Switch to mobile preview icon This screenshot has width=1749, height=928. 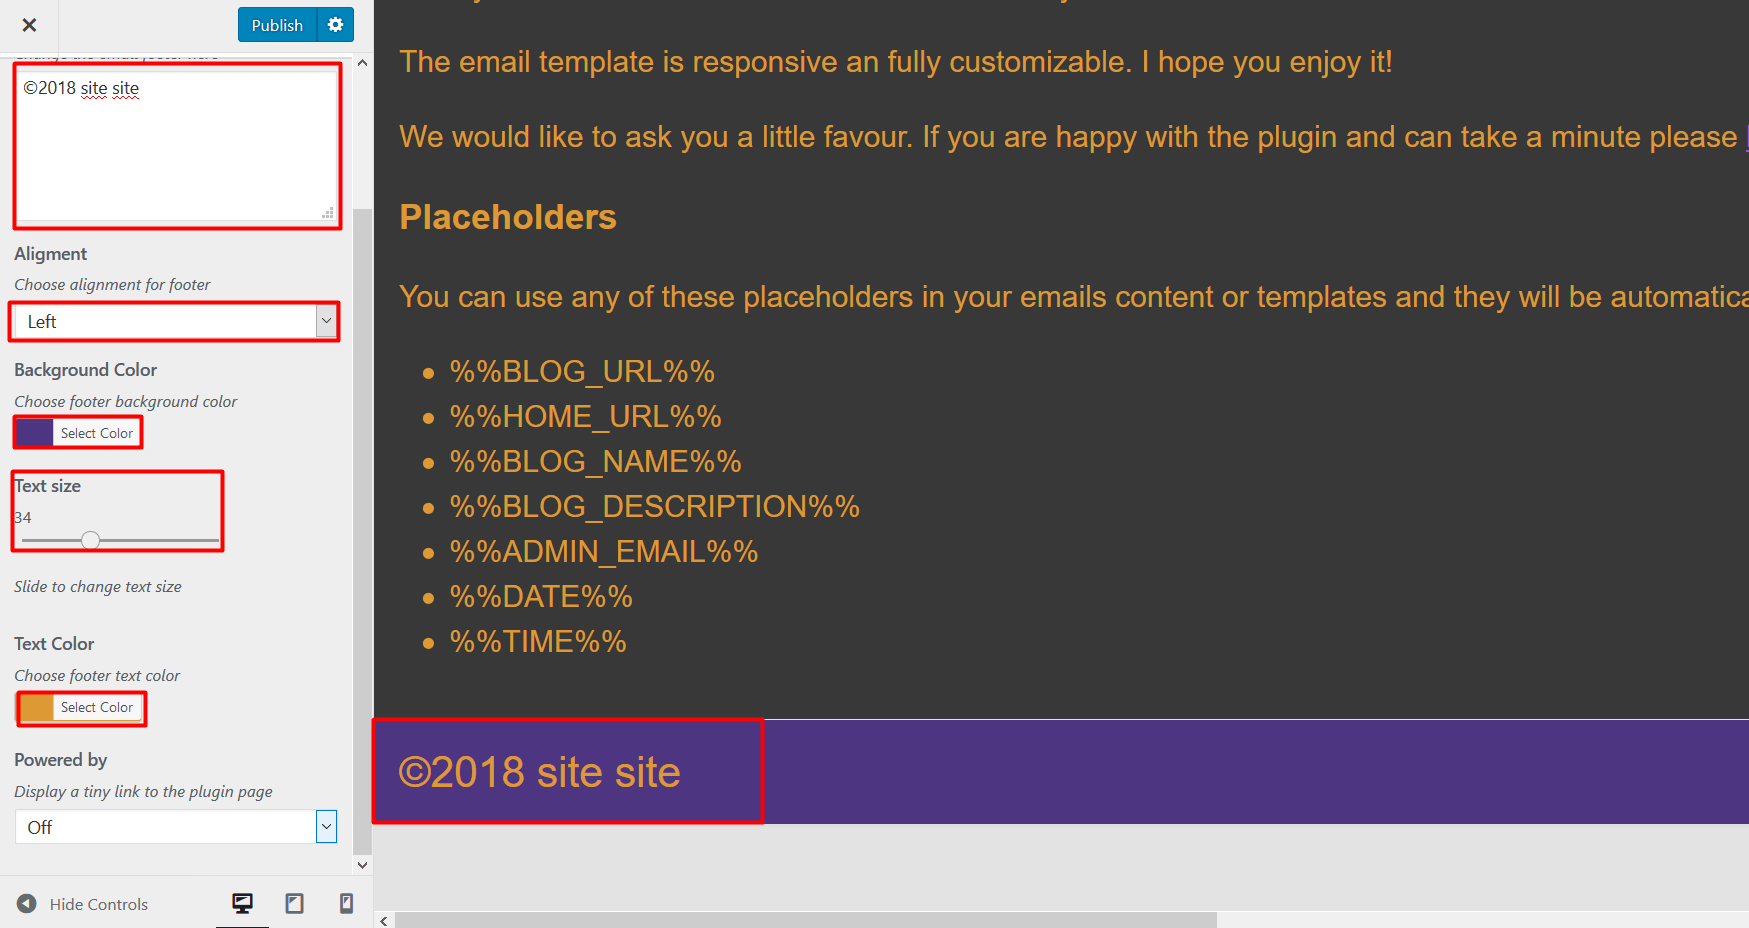(x=346, y=903)
